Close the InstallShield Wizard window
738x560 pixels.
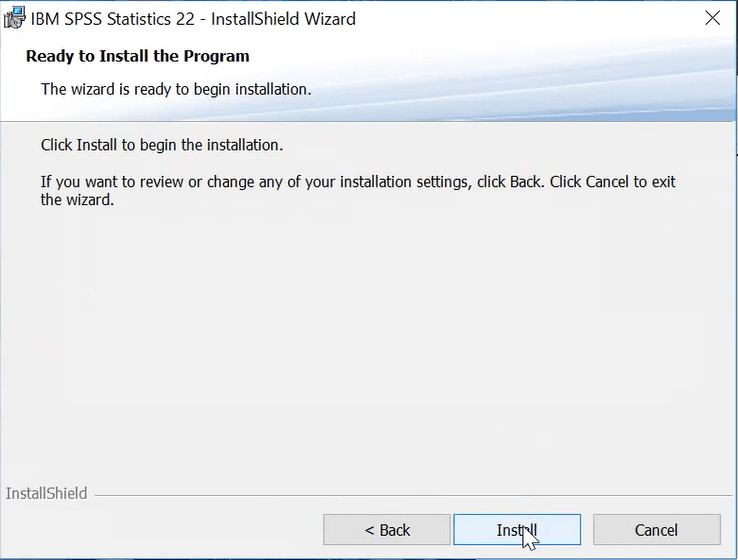(x=712, y=18)
